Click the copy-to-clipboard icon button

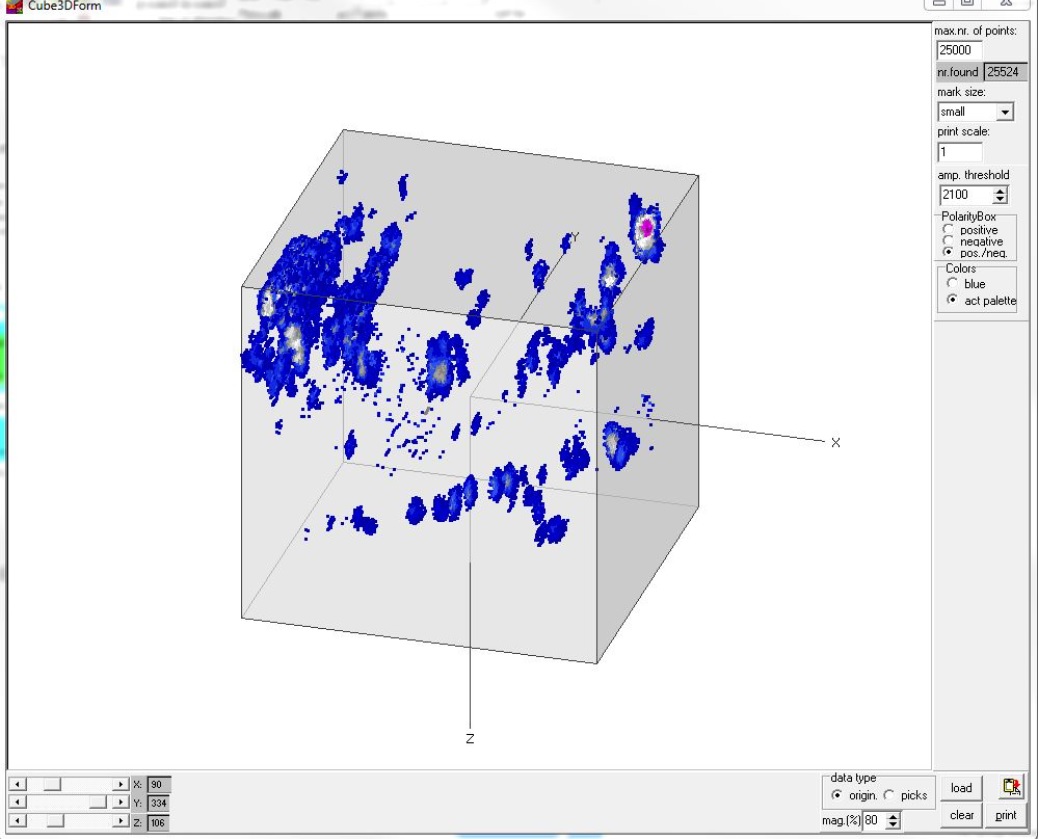tap(1011, 788)
